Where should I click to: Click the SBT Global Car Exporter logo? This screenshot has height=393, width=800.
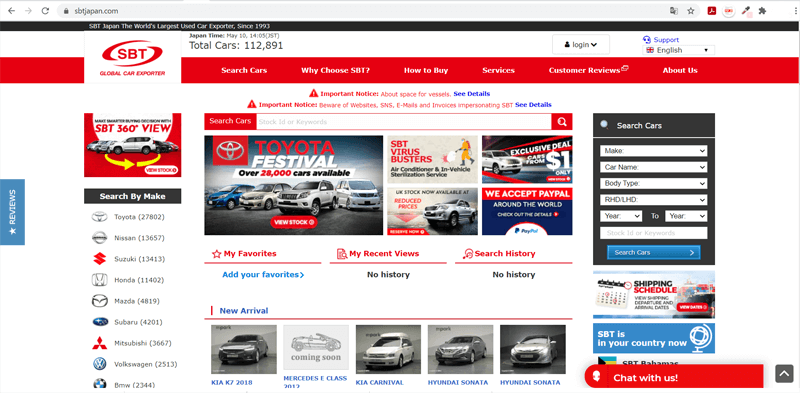133,58
